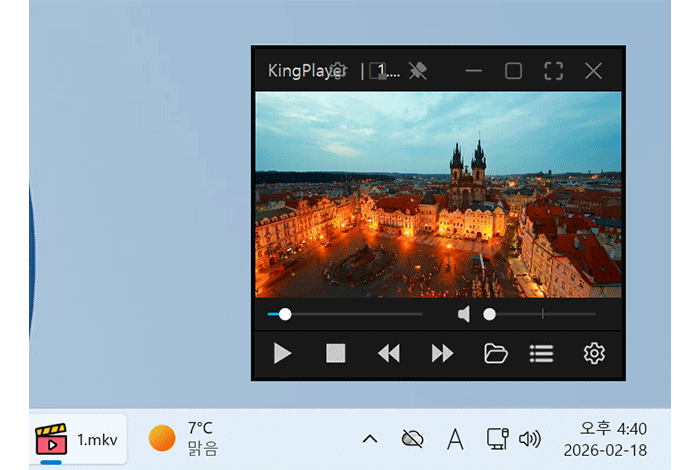
Task: Maximize the KingPlayer window
Action: [x=513, y=71]
